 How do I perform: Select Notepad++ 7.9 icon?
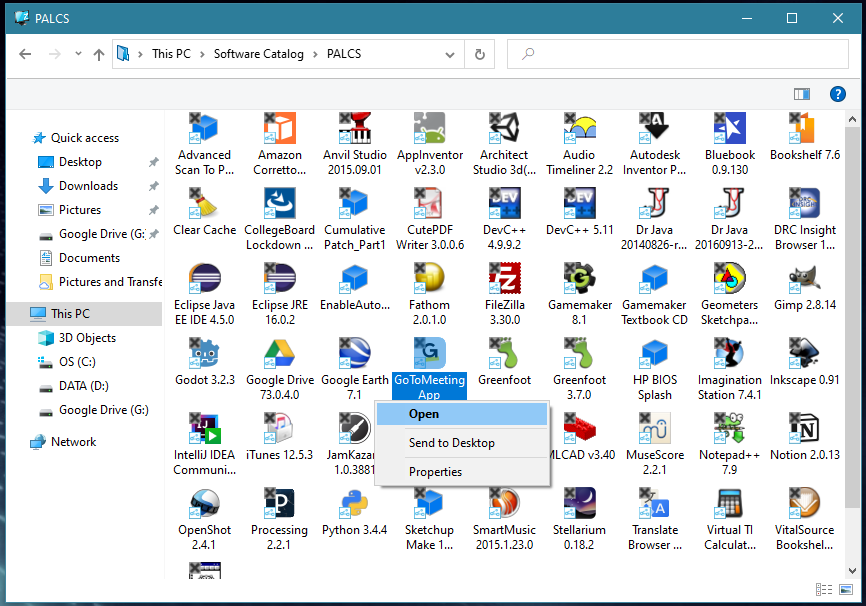pos(730,429)
